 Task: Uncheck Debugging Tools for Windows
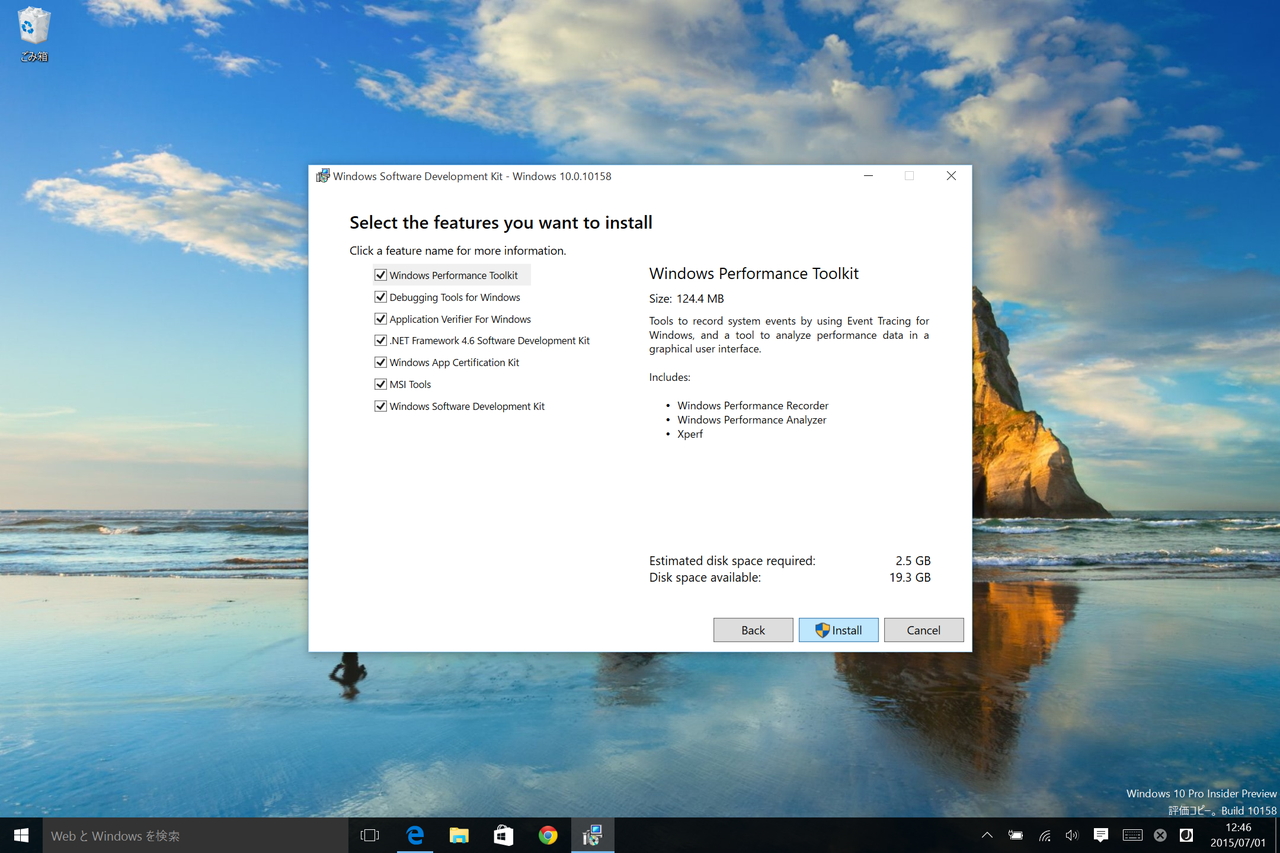[x=380, y=296]
